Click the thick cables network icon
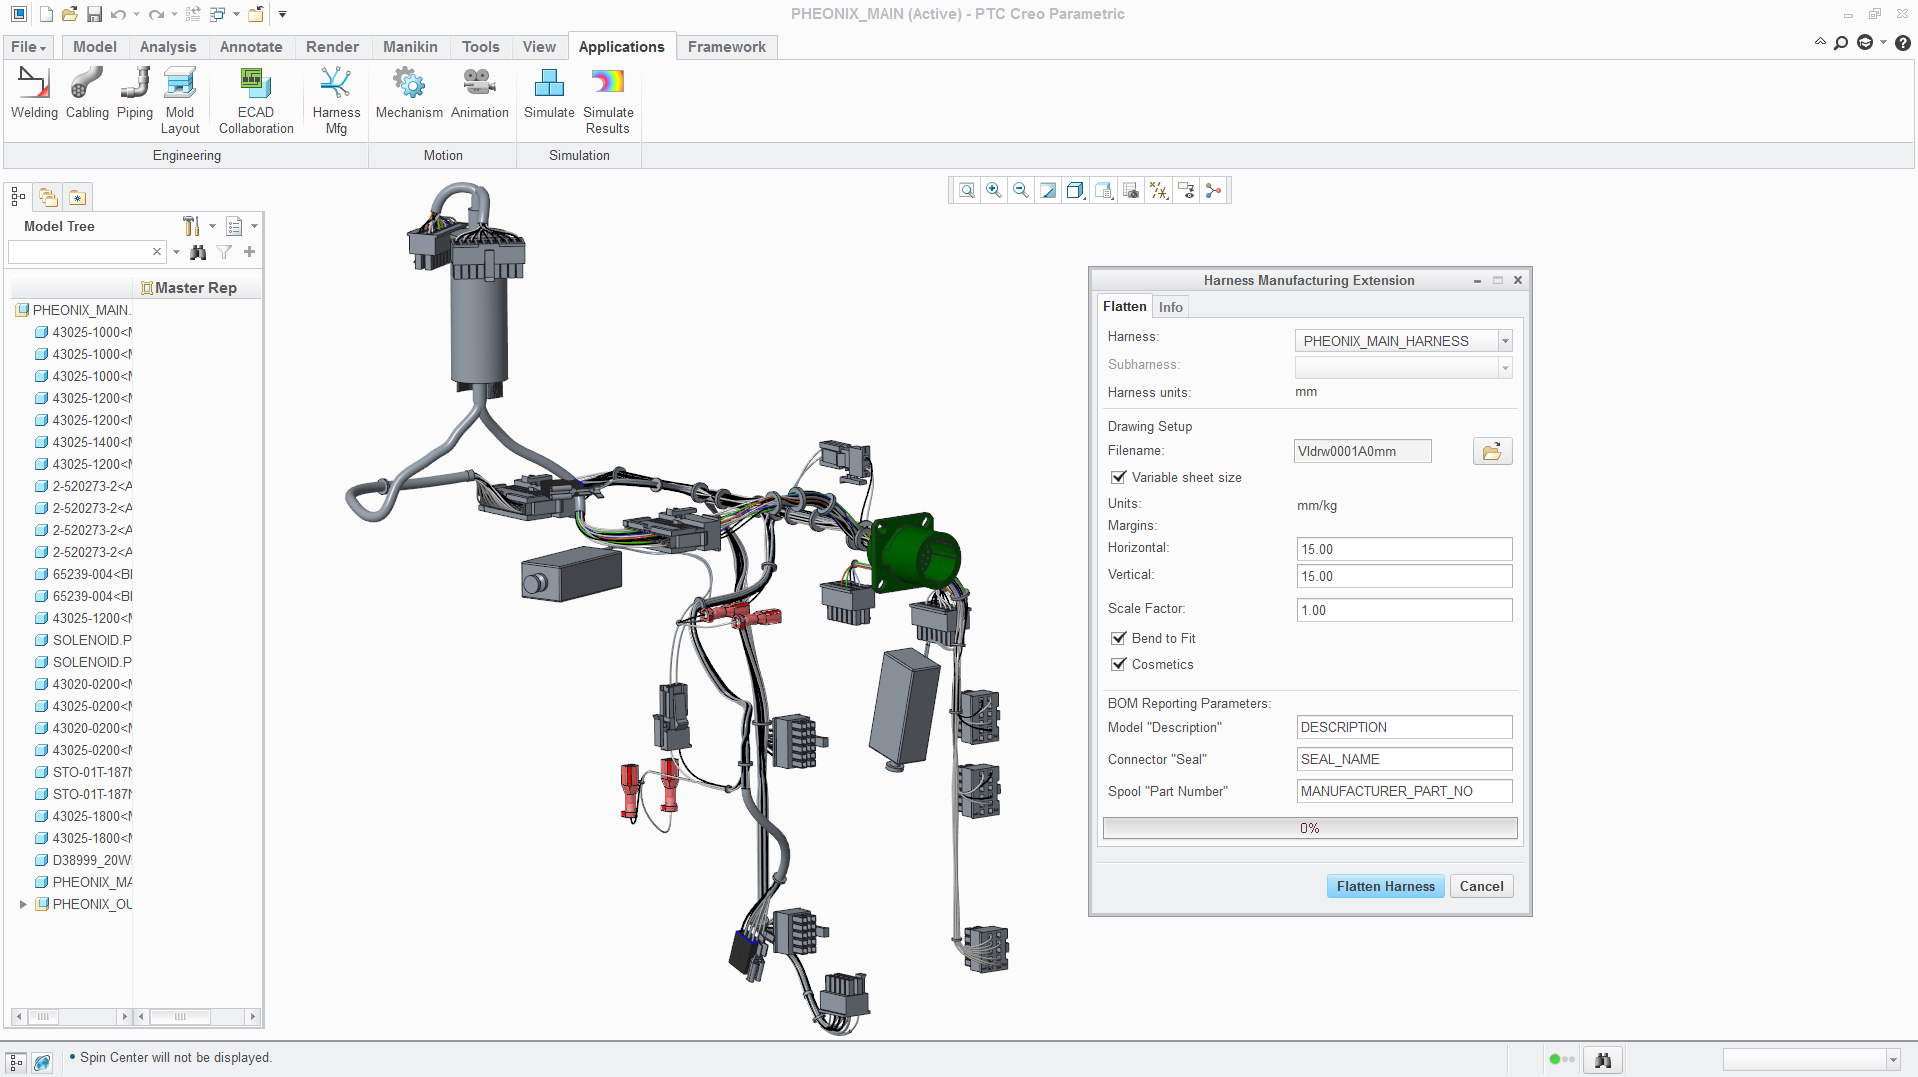 (x=1213, y=190)
